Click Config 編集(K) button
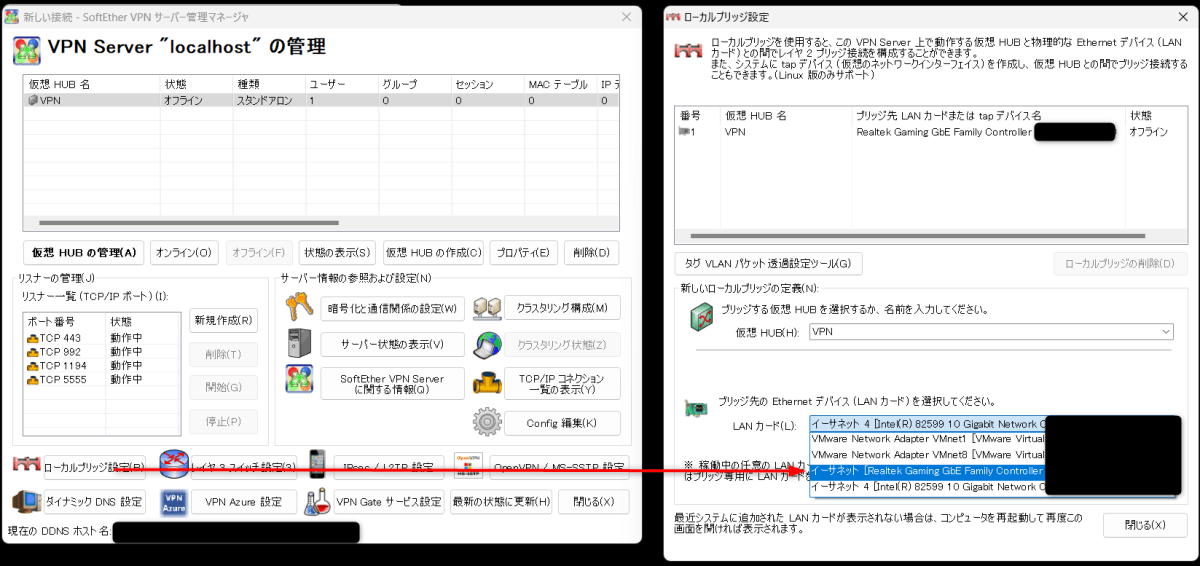Screen dimensions: 1200x566 pos(562,423)
